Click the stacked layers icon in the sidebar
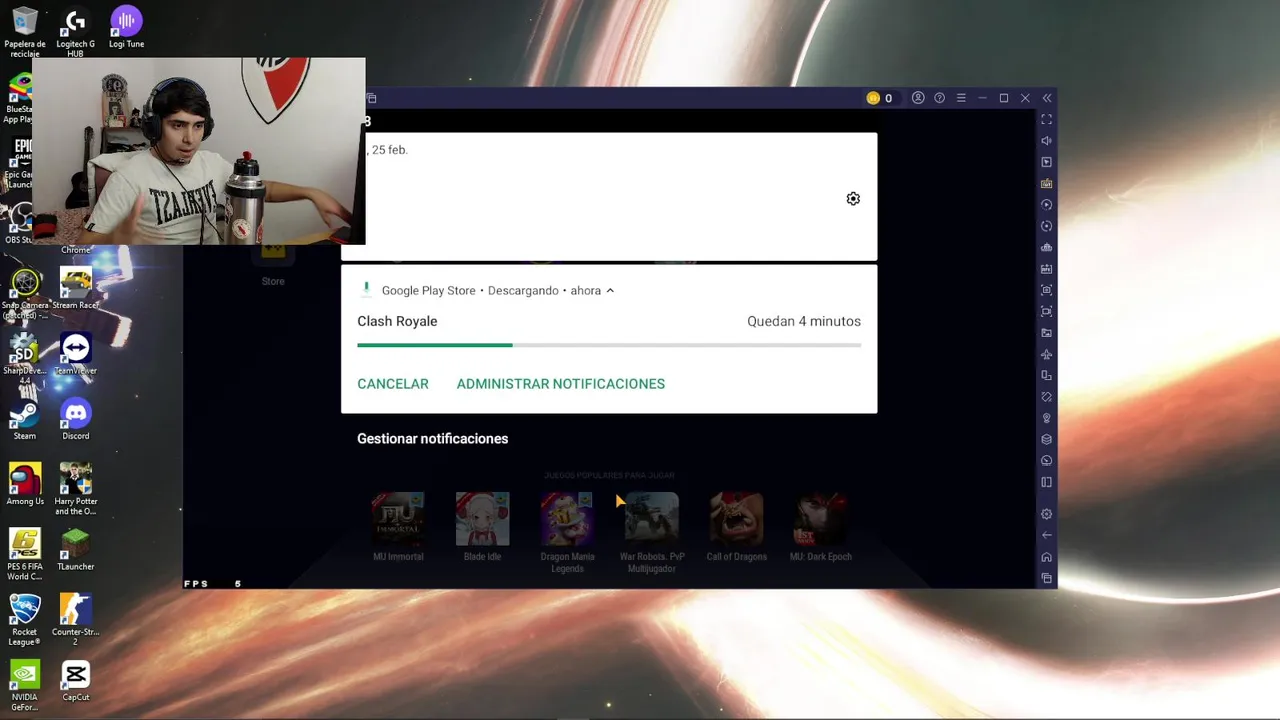Screen dimensions: 1280x720 pos(1046,440)
